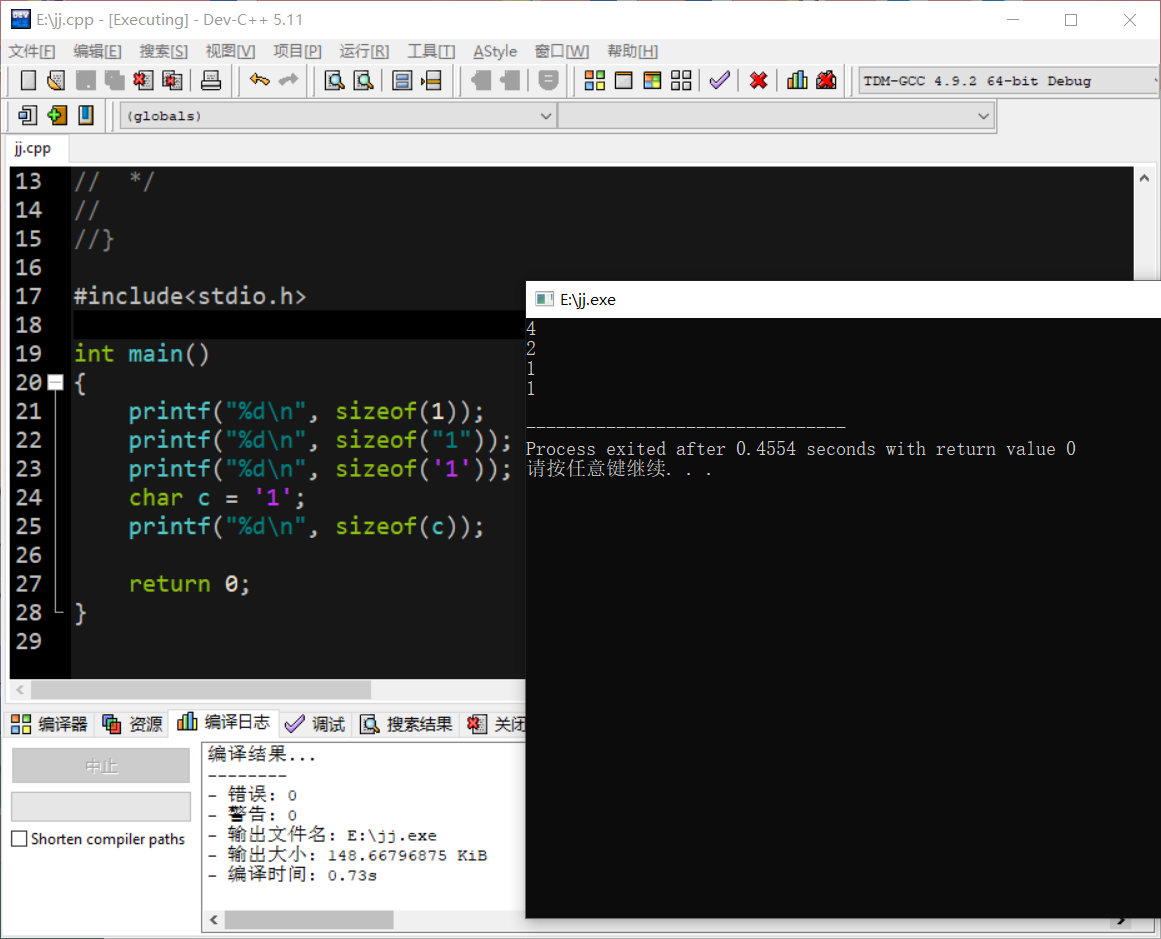This screenshot has width=1161, height=939.
Task: Open the 视图[V] menu
Action: click(230, 51)
